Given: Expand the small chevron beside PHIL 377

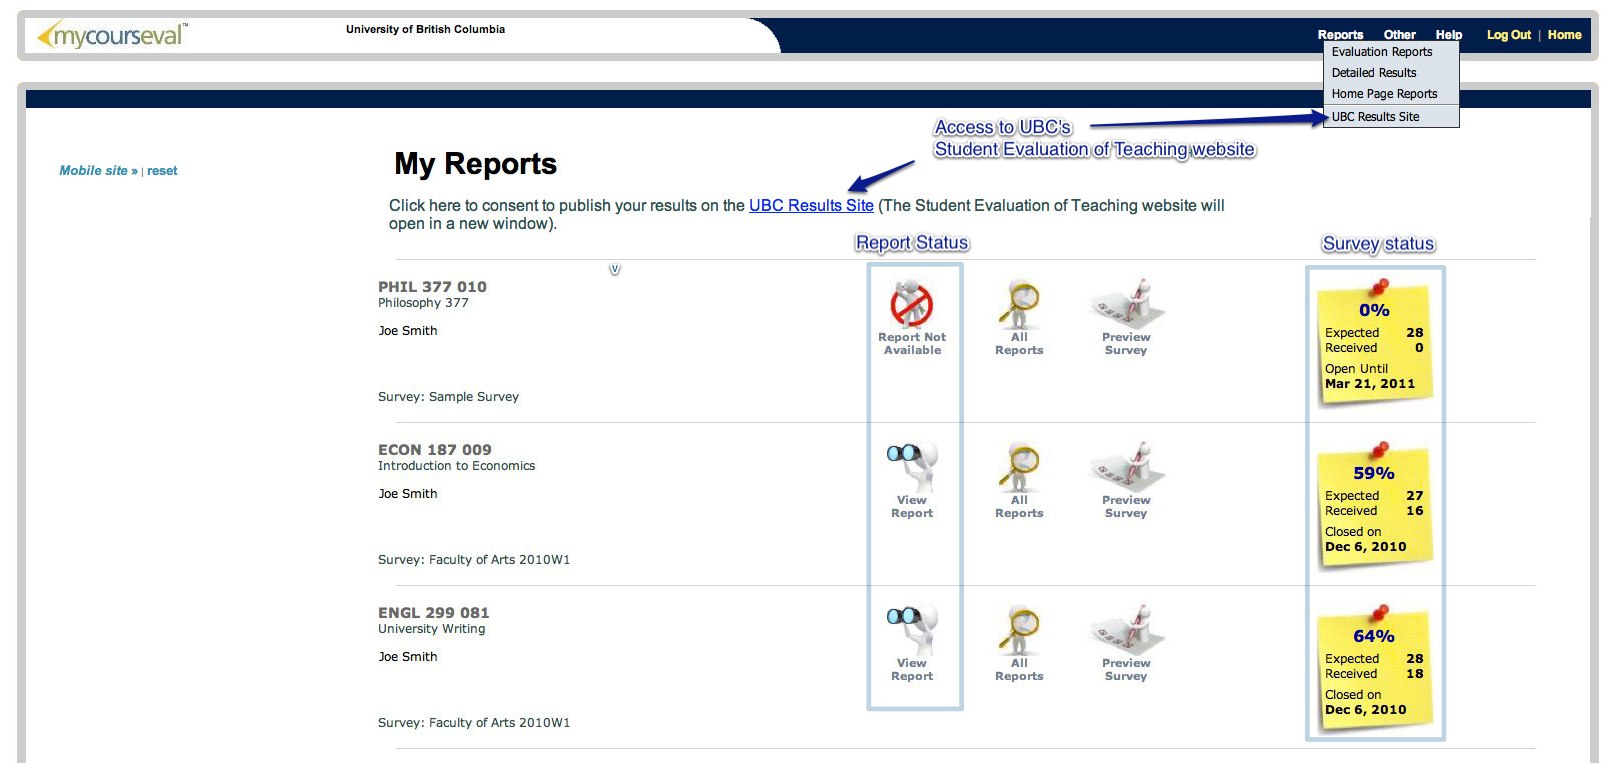Looking at the screenshot, I should (615, 270).
